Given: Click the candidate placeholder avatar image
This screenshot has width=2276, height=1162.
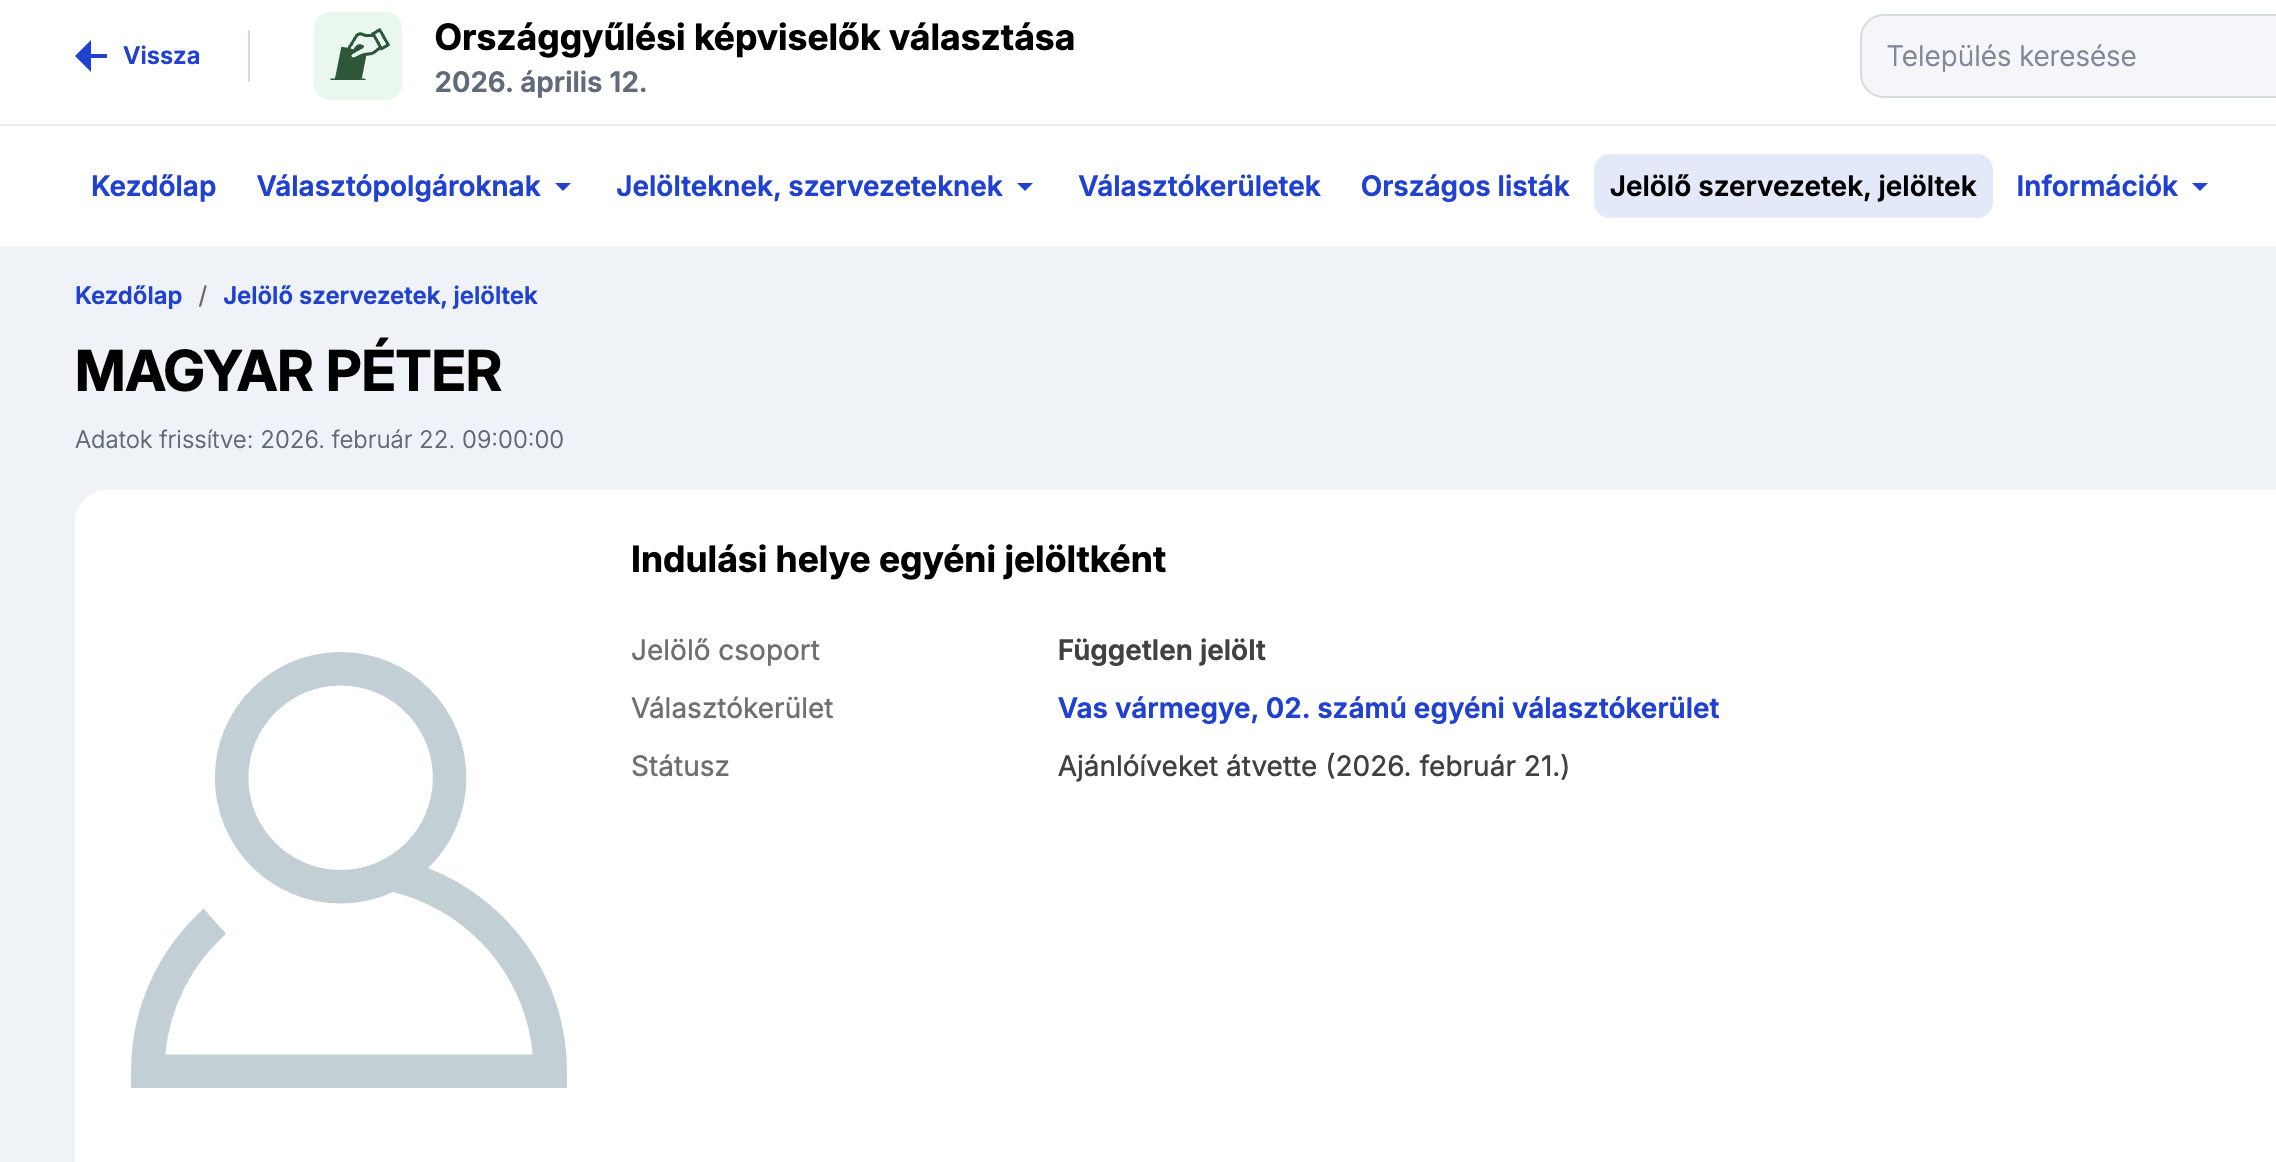Looking at the screenshot, I should [x=348, y=869].
